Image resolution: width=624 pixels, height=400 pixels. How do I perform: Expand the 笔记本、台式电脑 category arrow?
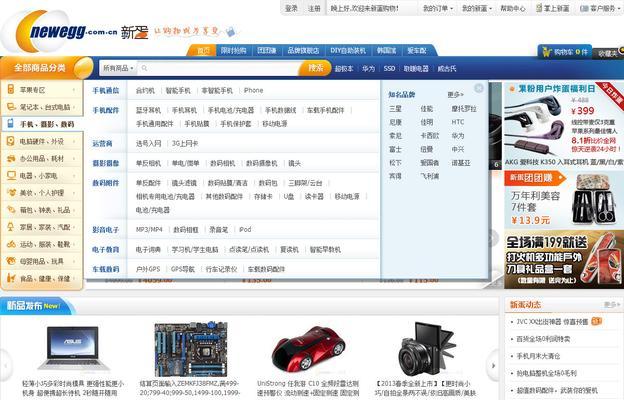coord(74,107)
